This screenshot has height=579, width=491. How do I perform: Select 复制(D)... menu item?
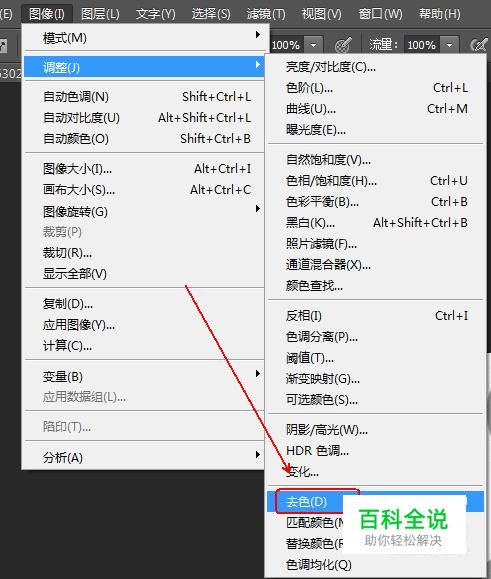pyautogui.click(x=144, y=304)
